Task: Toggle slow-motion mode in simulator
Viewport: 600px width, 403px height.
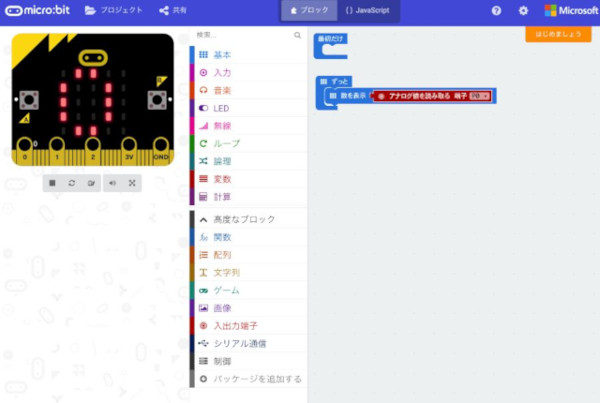Action: tap(91, 183)
